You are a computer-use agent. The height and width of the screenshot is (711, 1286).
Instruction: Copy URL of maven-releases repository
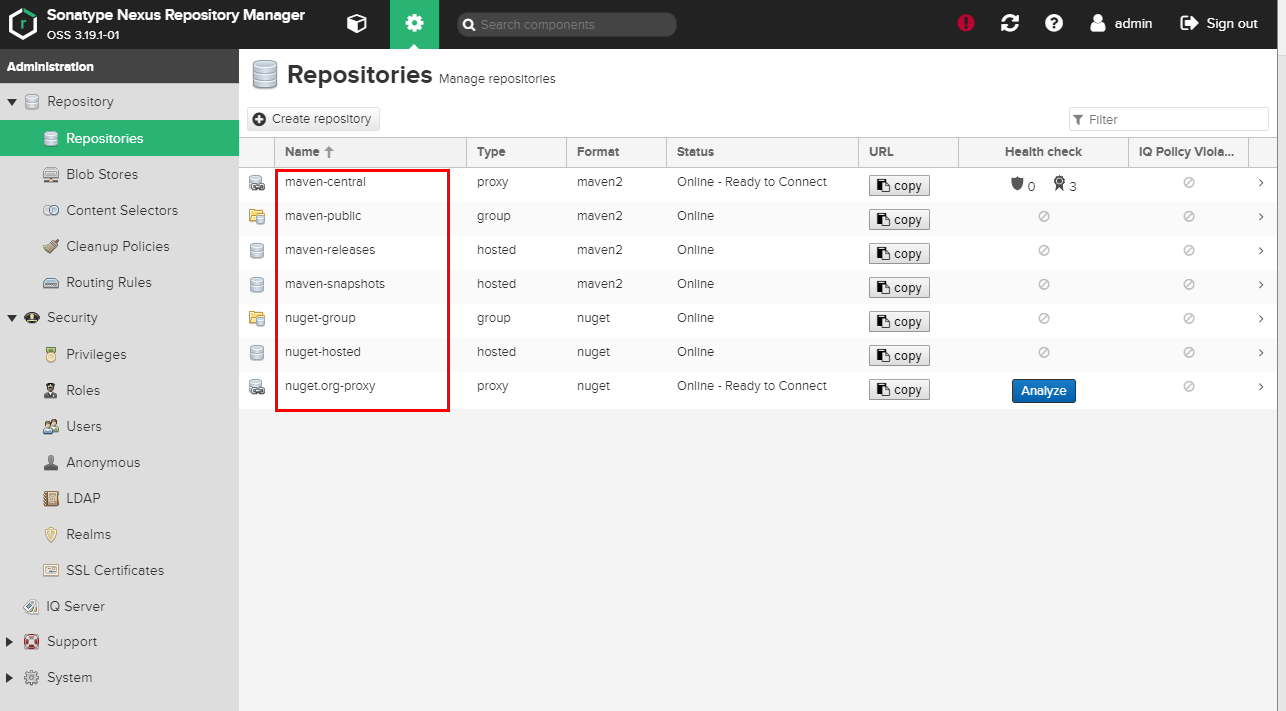point(899,254)
